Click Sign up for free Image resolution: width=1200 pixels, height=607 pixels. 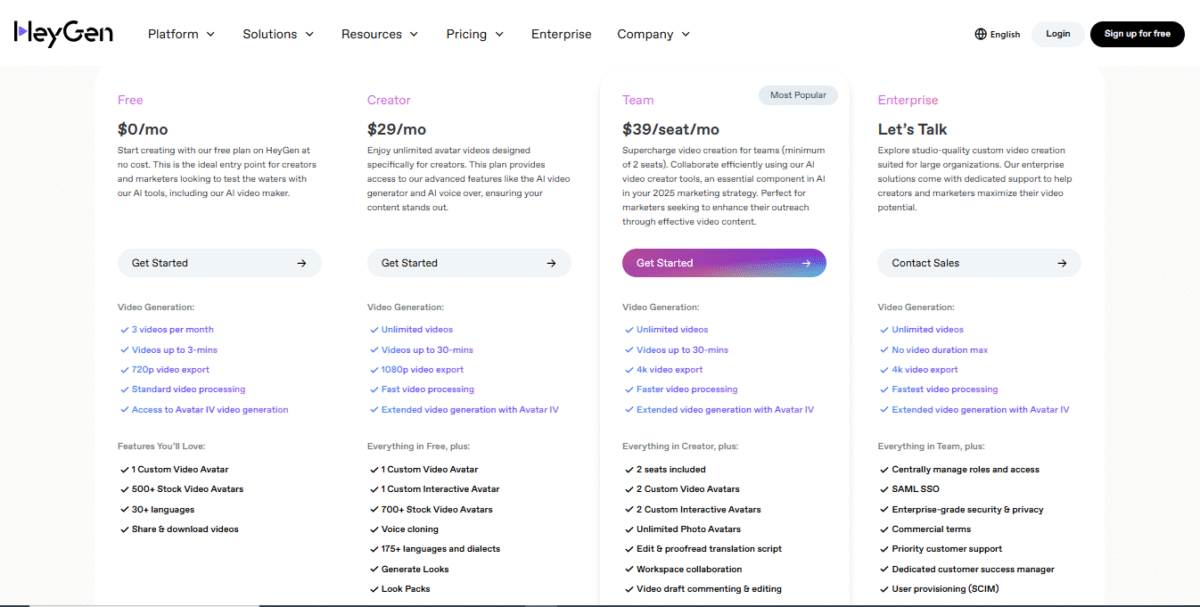(x=1137, y=33)
